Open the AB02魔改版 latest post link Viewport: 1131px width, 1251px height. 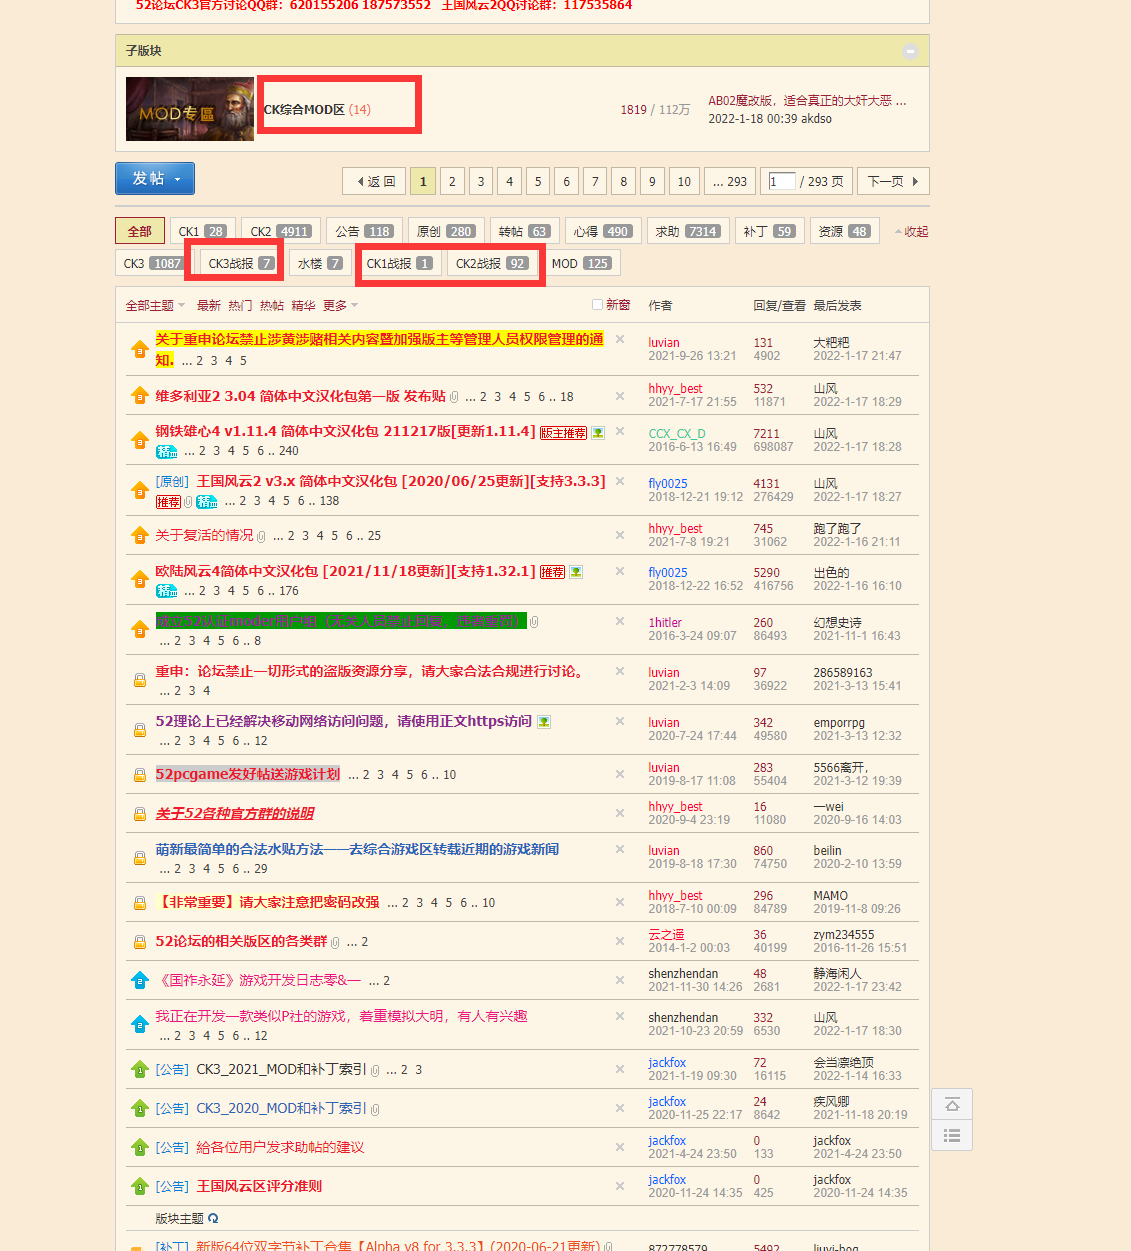[807, 101]
